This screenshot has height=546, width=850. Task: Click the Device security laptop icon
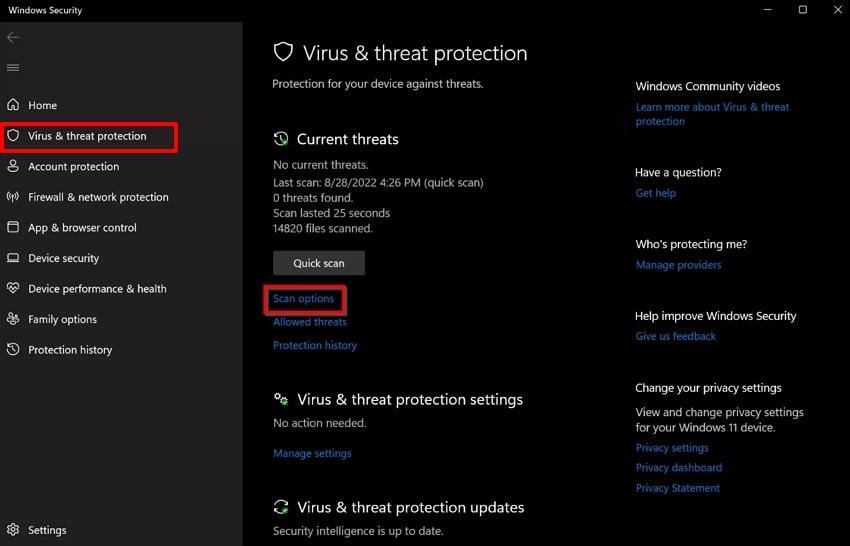[x=13, y=258]
